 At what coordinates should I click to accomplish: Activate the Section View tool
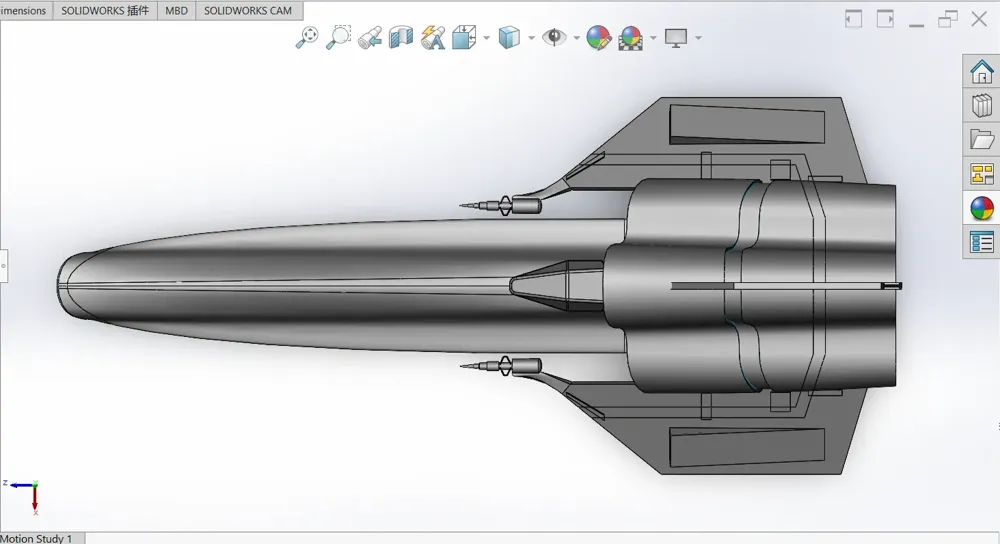[401, 38]
